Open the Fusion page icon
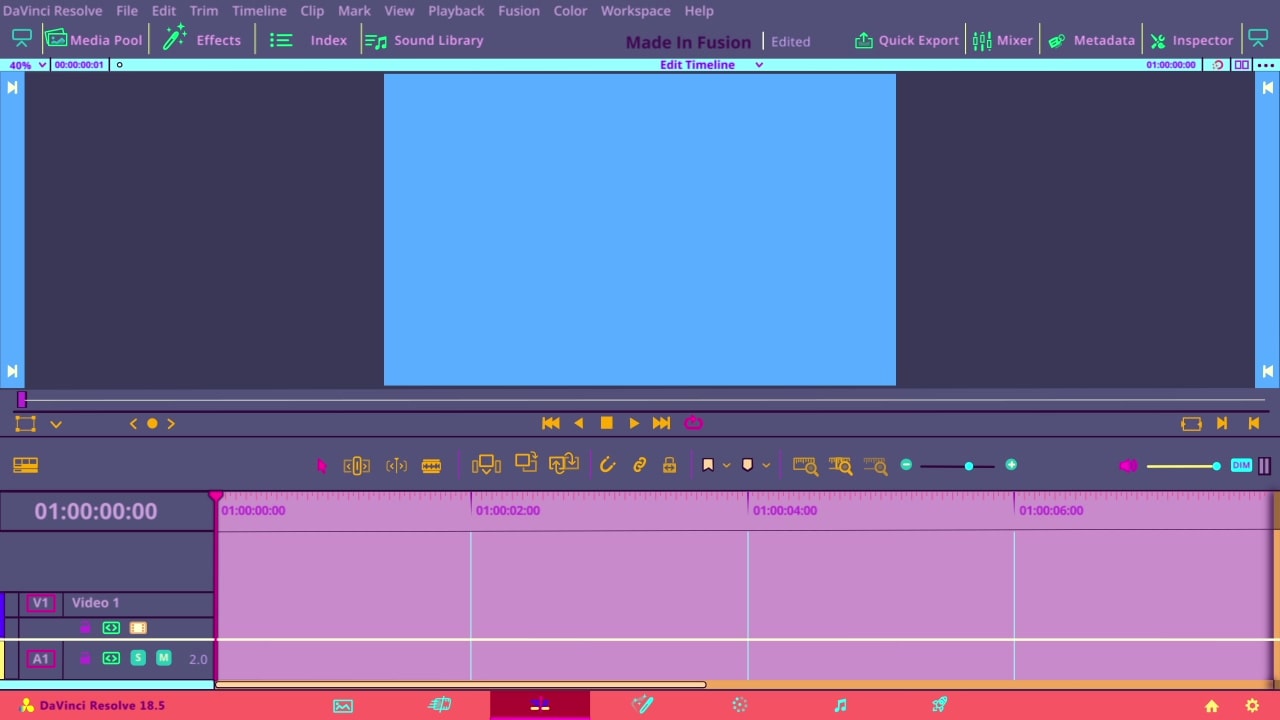The height and width of the screenshot is (720, 1280). (x=642, y=705)
